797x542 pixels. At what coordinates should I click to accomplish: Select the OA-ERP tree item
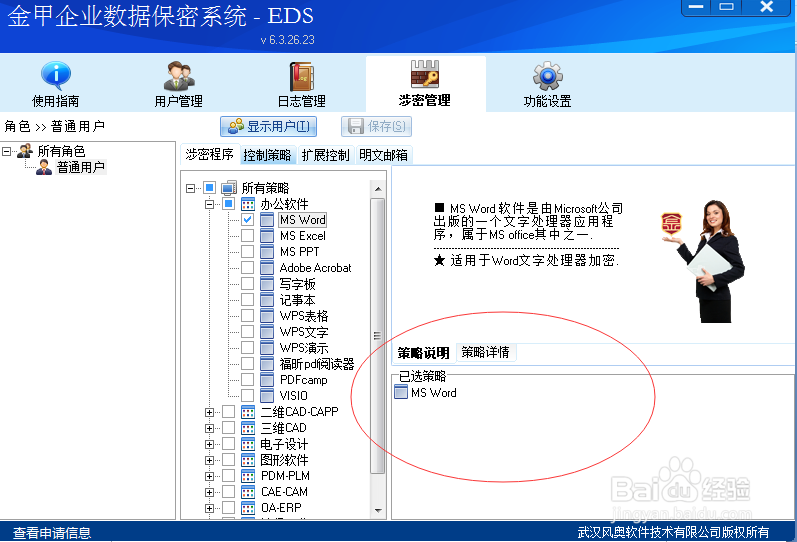point(281,508)
